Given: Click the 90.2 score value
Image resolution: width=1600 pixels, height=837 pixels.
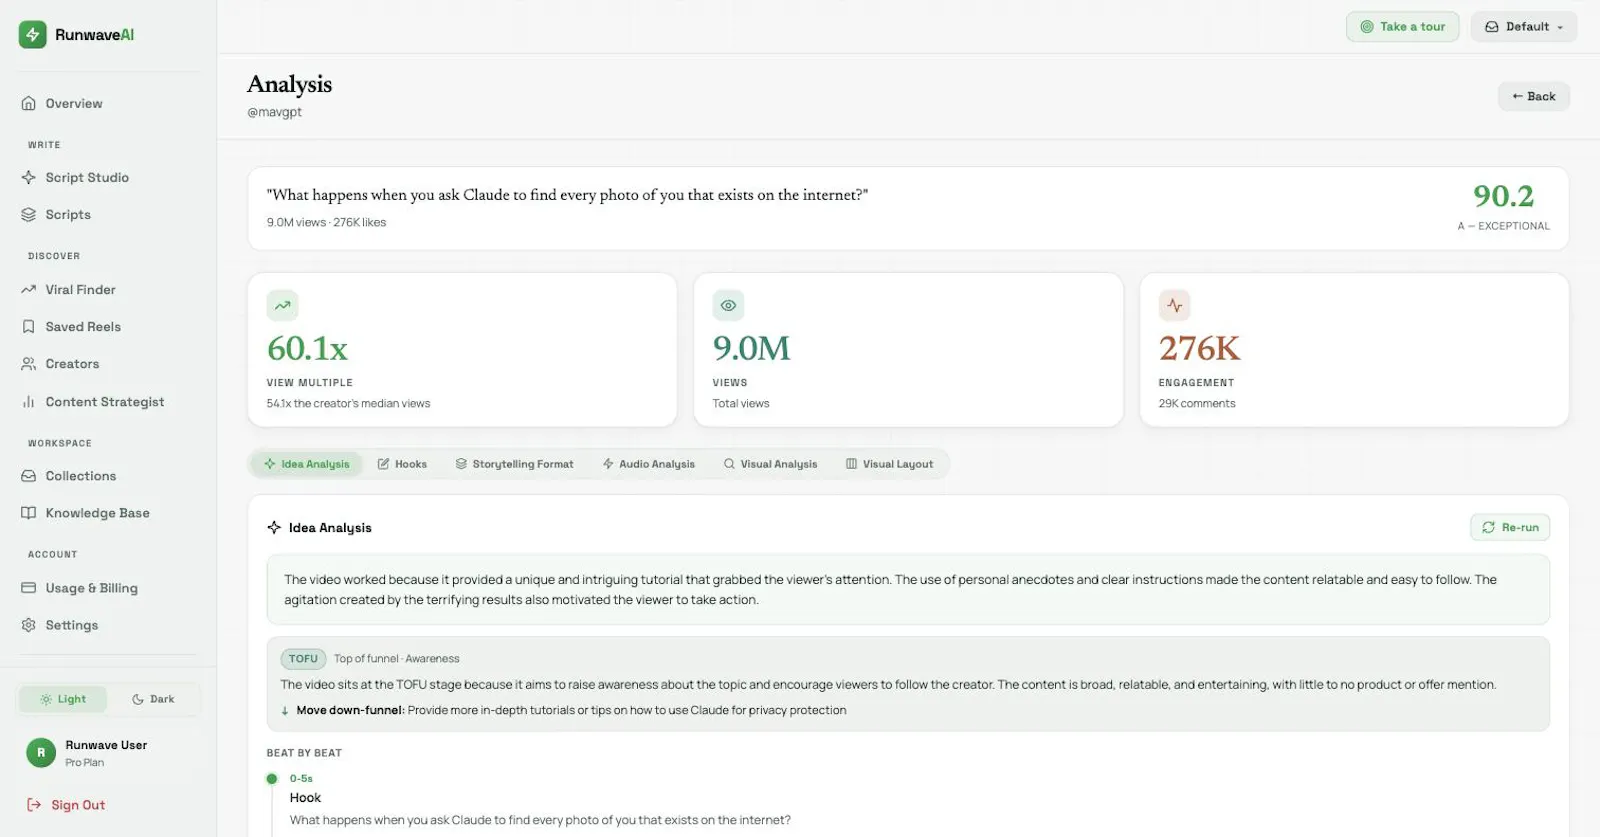Looking at the screenshot, I should 1503,196.
